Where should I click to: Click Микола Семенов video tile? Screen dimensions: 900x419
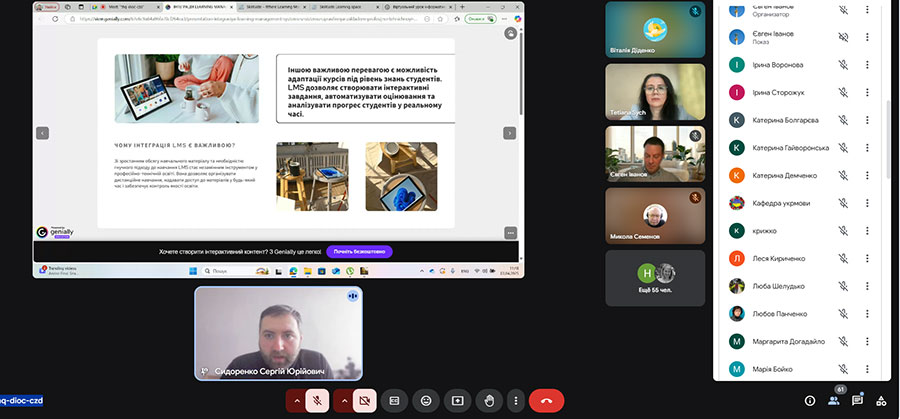point(655,216)
